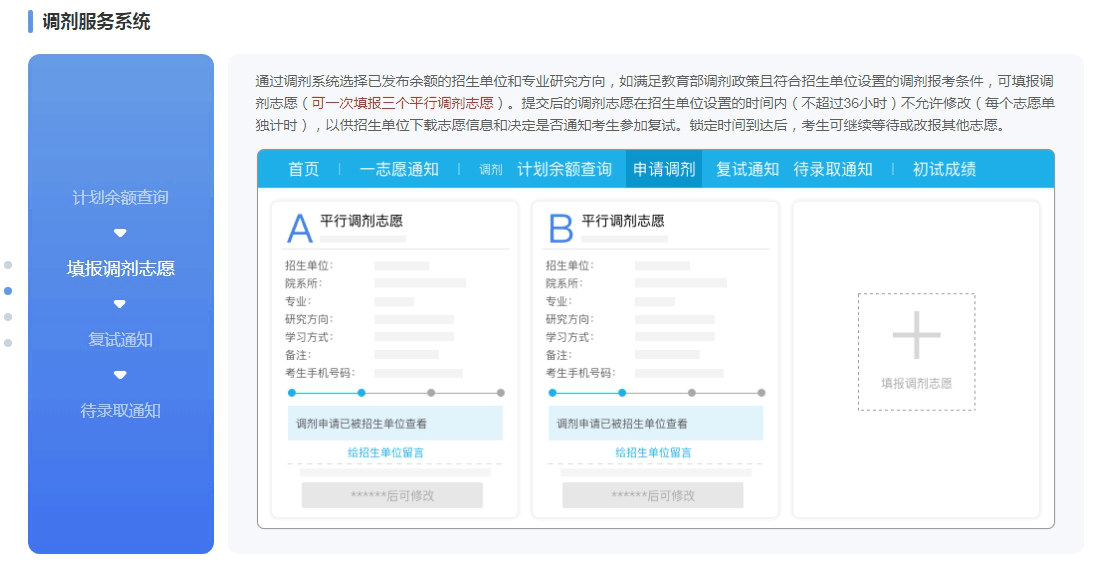Open 计划余额查询 tab in top bar
The image size is (1095, 572).
coord(564,169)
